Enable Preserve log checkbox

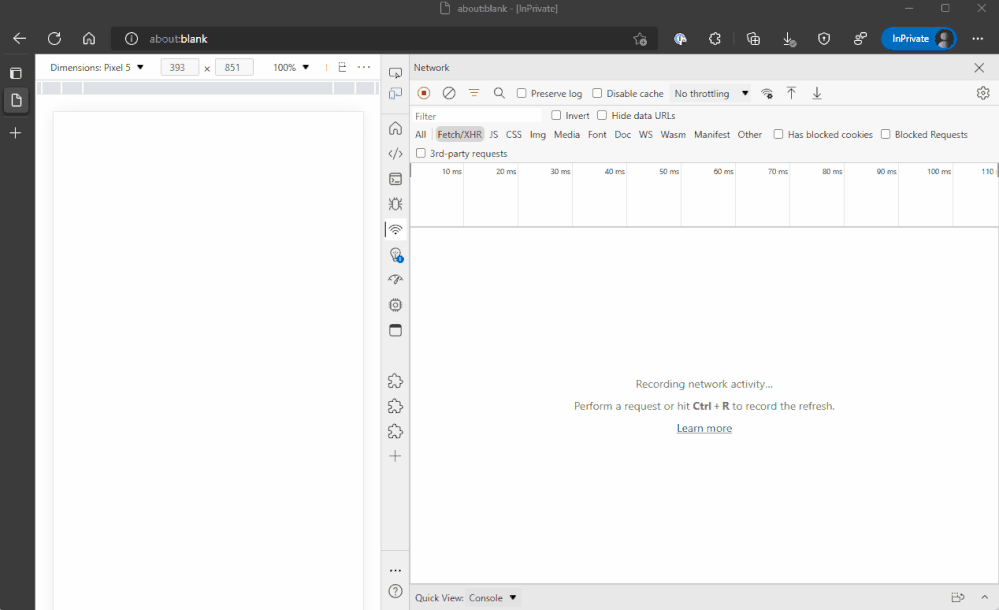[x=522, y=93]
